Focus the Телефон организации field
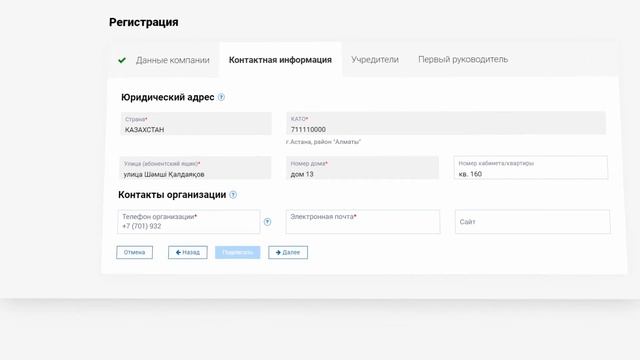The height and width of the screenshot is (360, 640). point(189,222)
